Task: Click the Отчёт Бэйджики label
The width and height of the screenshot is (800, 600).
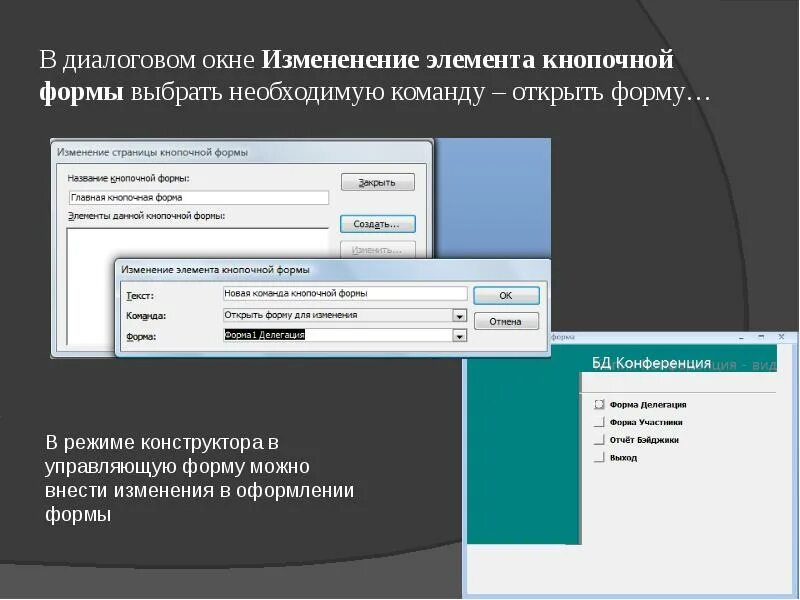Action: click(644, 440)
